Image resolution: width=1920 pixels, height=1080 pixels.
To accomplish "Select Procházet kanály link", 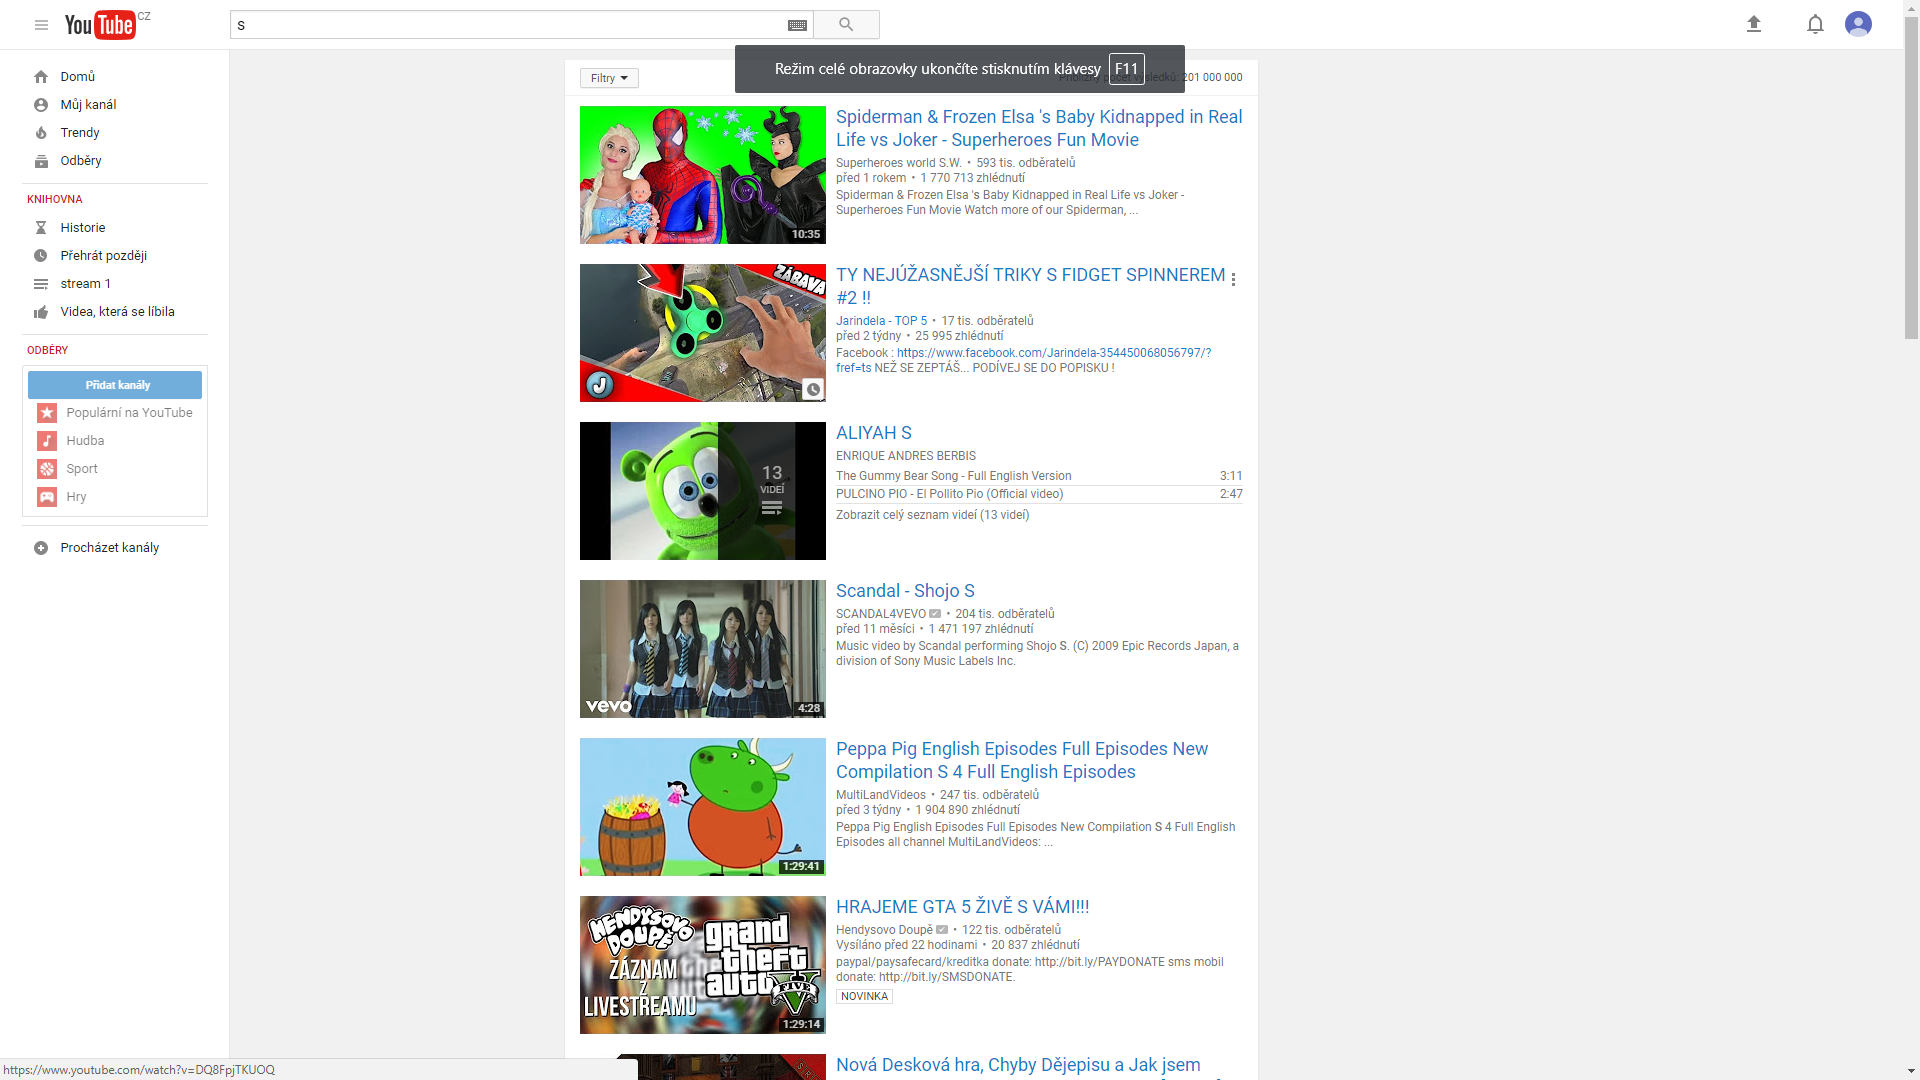I will [110, 548].
